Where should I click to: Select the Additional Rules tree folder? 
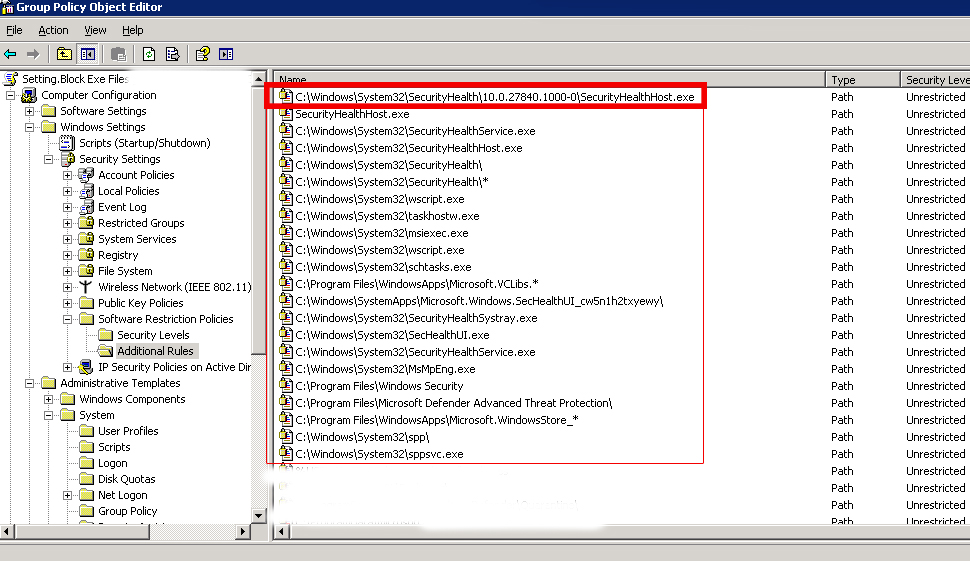point(155,351)
